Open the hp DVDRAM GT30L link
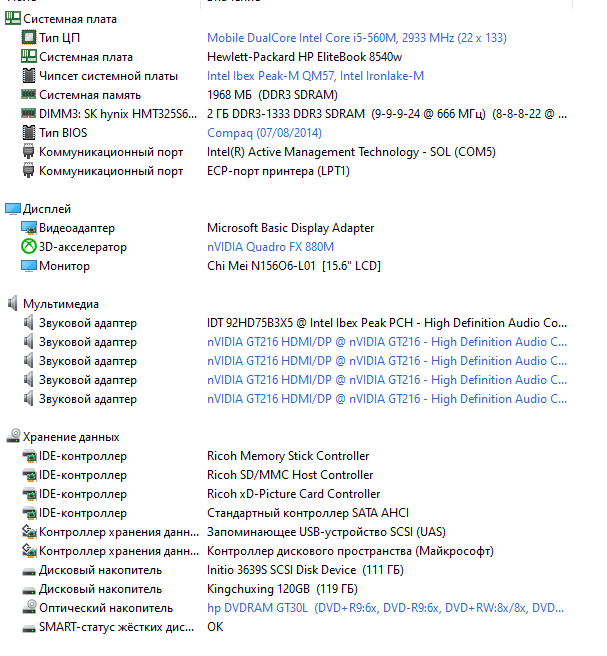This screenshot has height=656, width=607. pyautogui.click(x=386, y=608)
